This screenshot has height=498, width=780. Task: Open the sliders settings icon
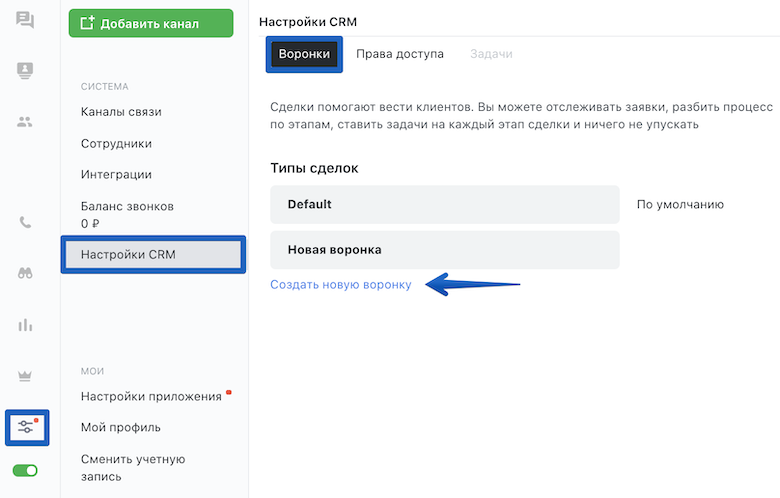[27, 427]
